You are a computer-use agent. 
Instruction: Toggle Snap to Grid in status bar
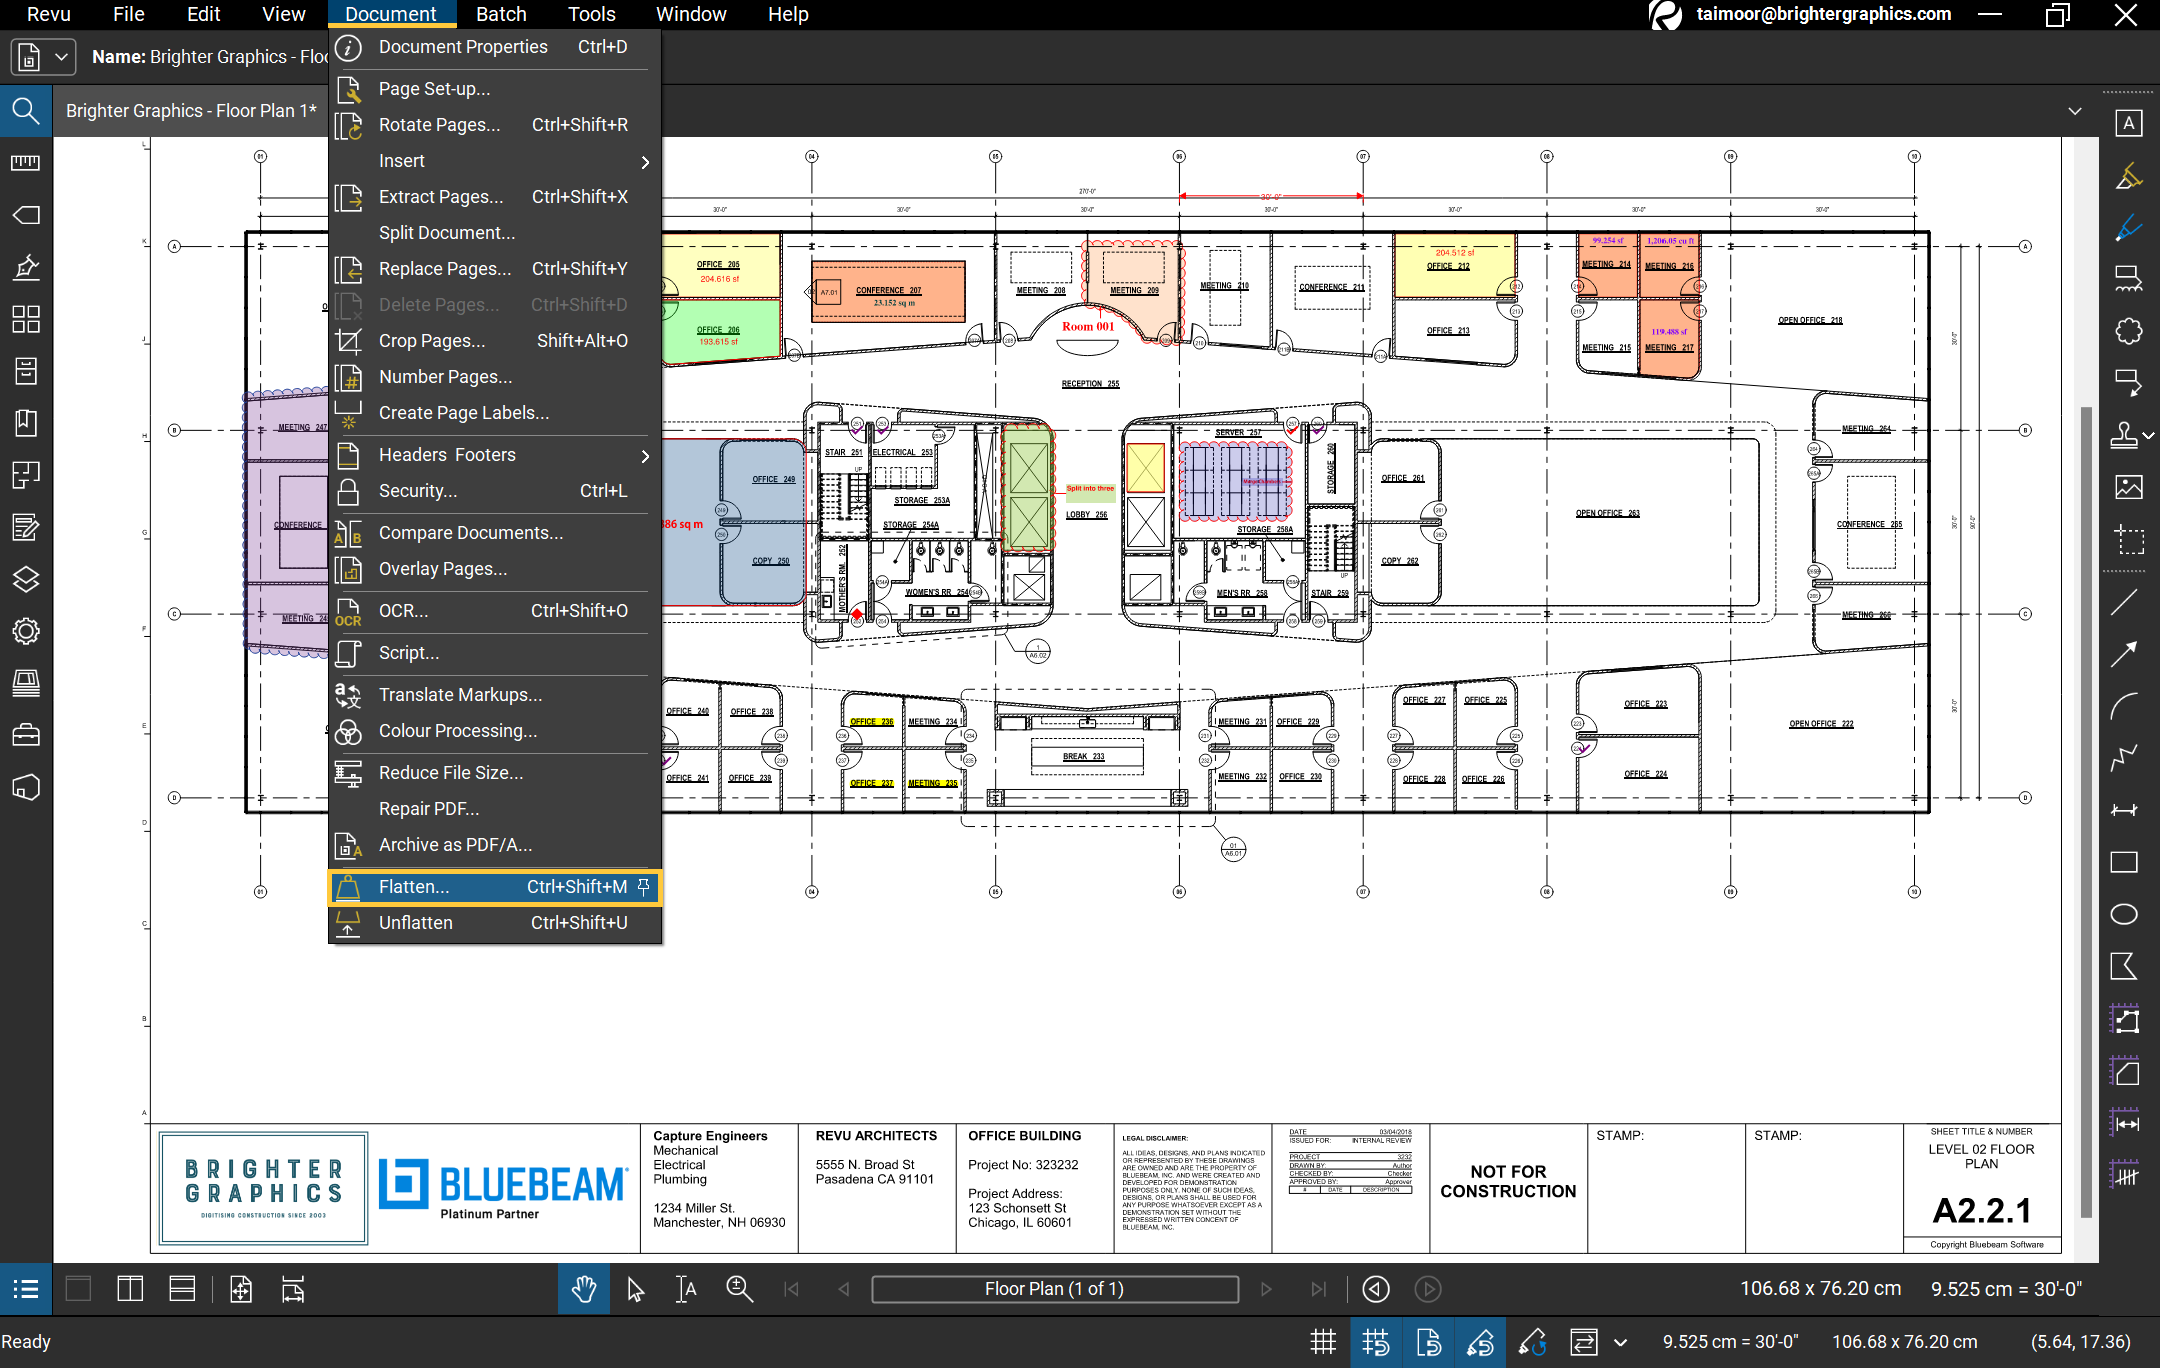[1376, 1342]
